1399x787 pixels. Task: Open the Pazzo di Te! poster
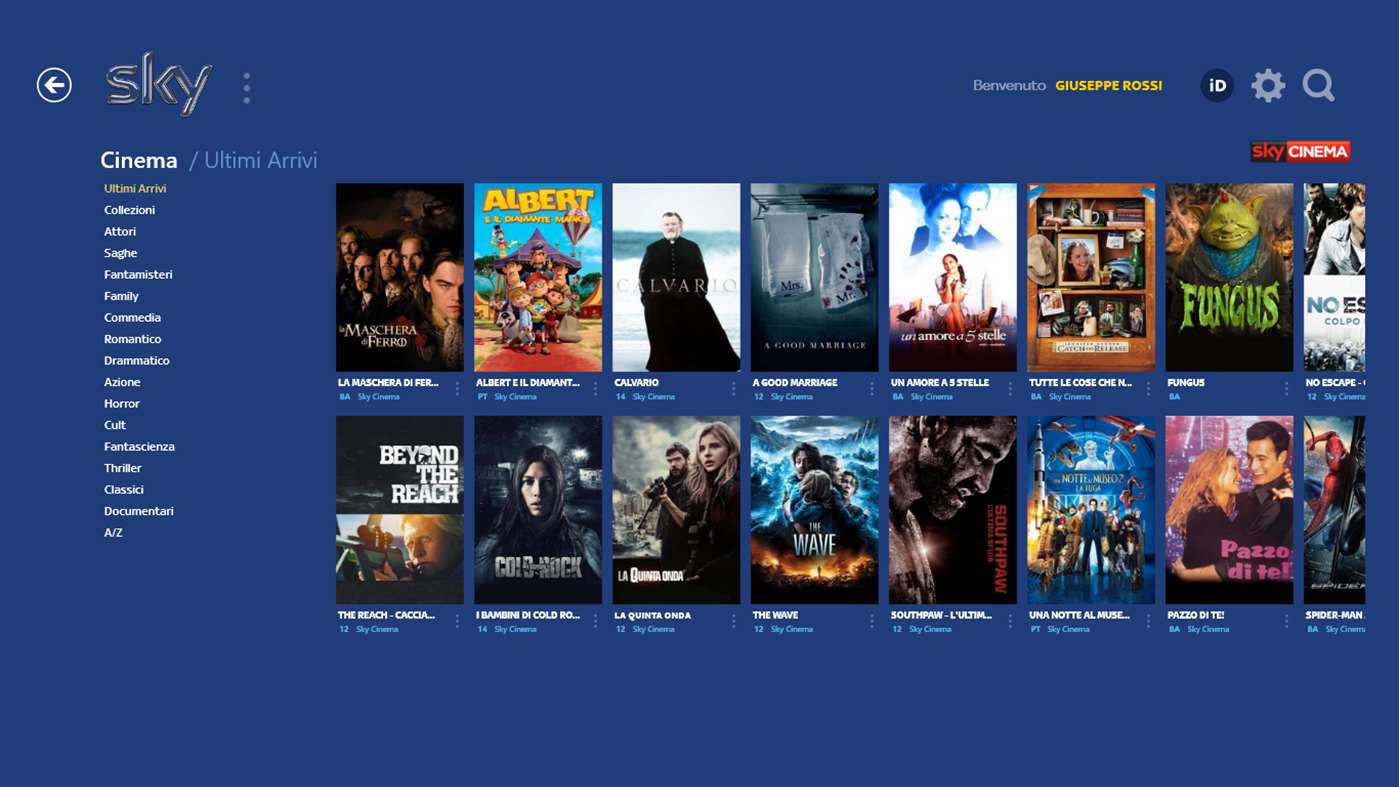pyautogui.click(x=1229, y=510)
